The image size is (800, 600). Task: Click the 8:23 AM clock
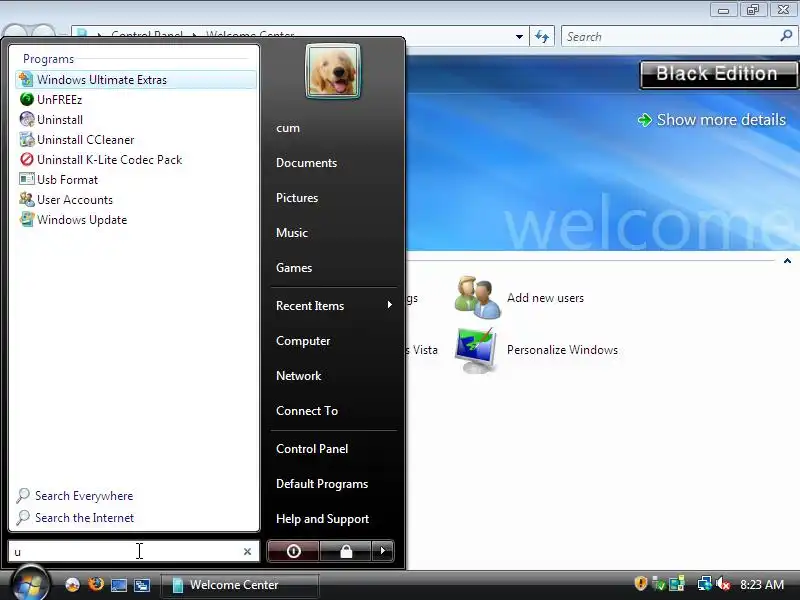(762, 584)
